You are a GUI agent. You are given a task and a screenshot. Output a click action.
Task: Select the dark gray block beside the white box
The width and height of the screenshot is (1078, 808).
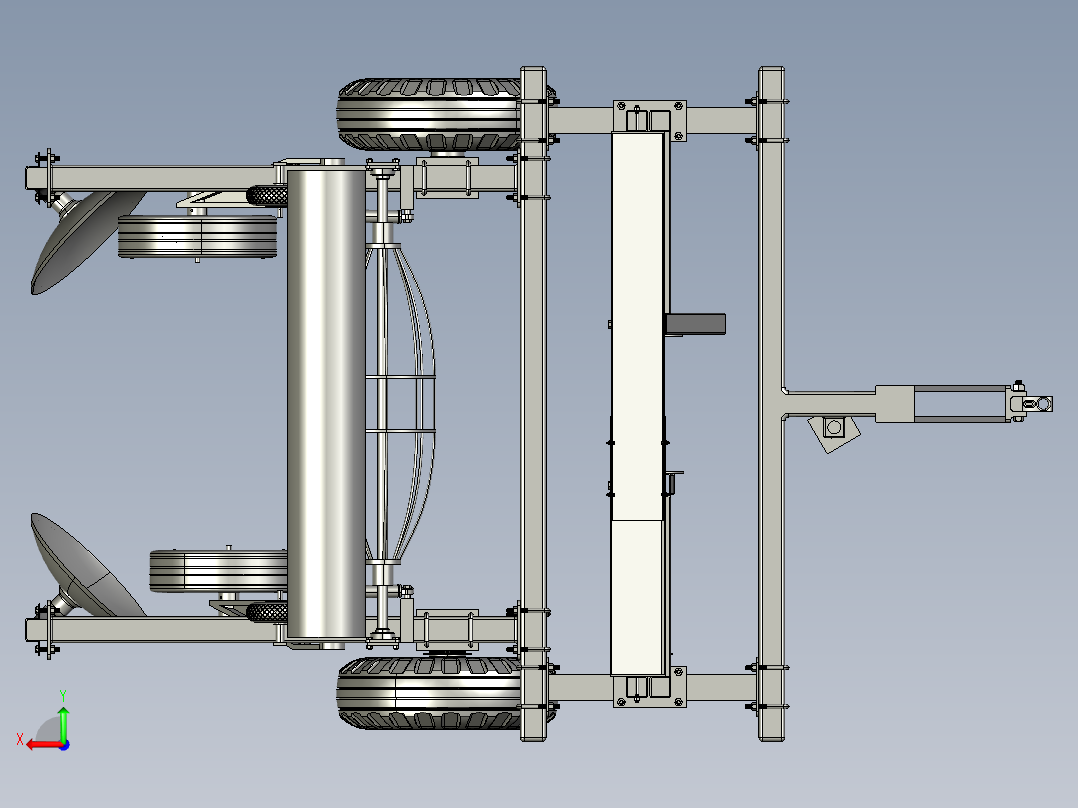tap(695, 324)
